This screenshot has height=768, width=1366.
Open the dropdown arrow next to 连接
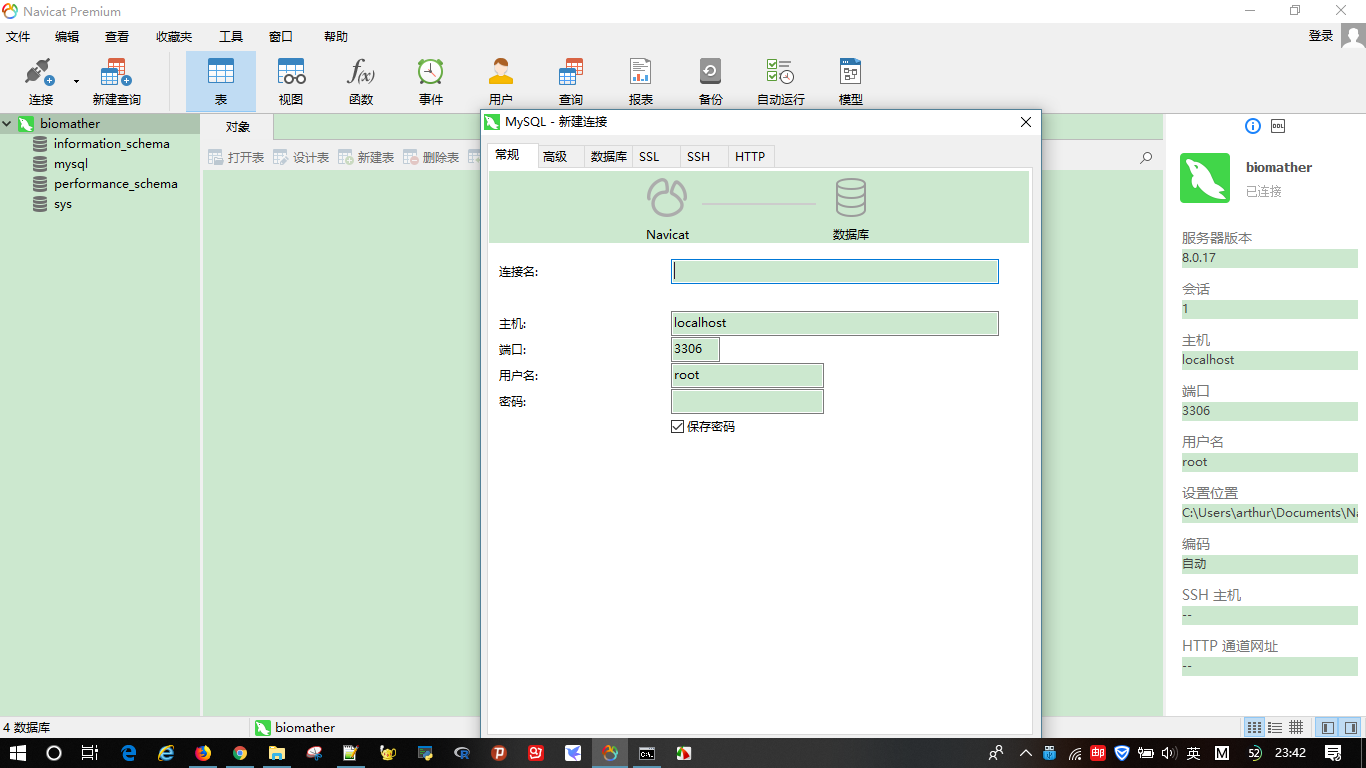point(75,81)
